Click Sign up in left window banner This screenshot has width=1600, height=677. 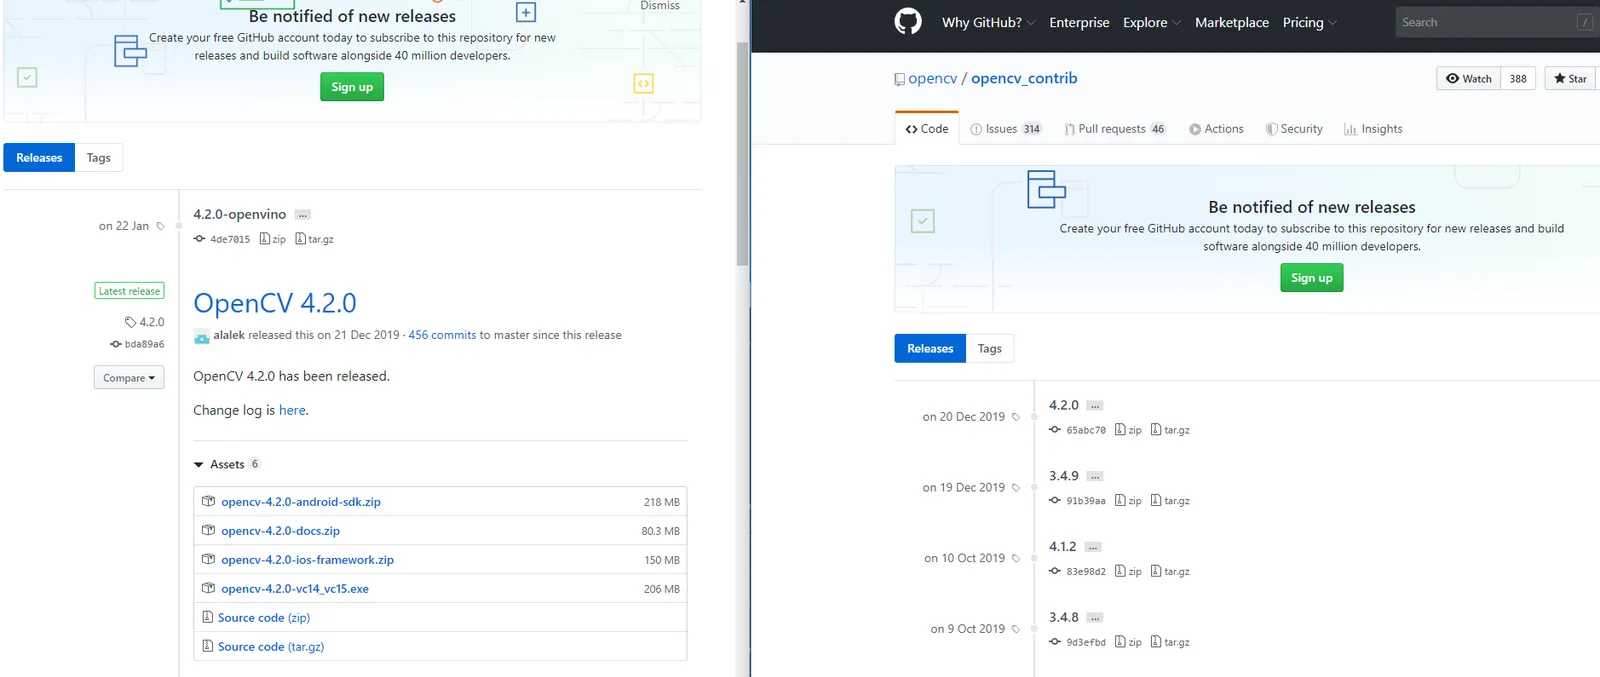(352, 87)
